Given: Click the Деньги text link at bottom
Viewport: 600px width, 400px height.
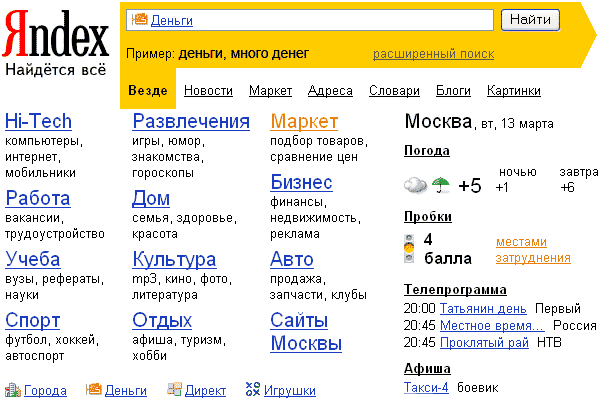Looking at the screenshot, I should (x=126, y=391).
